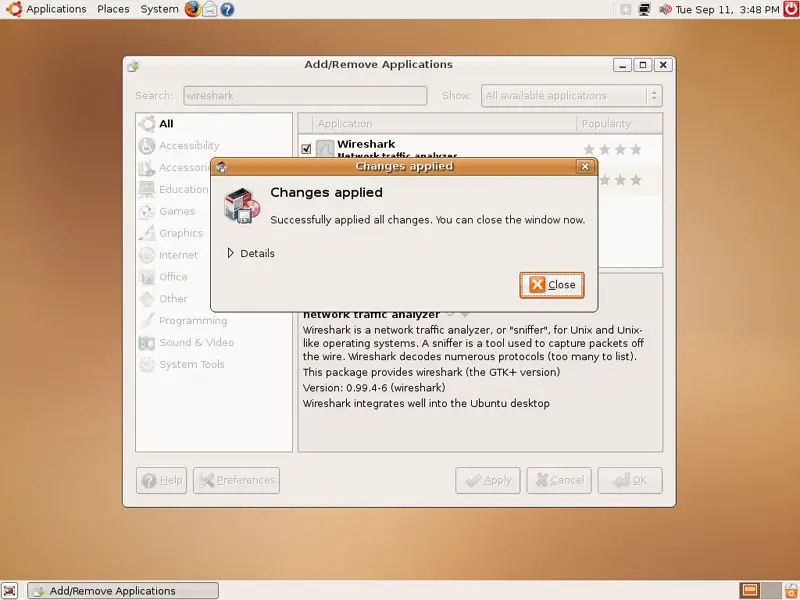800x600 pixels.
Task: Select the Games category icon
Action: coord(146,211)
